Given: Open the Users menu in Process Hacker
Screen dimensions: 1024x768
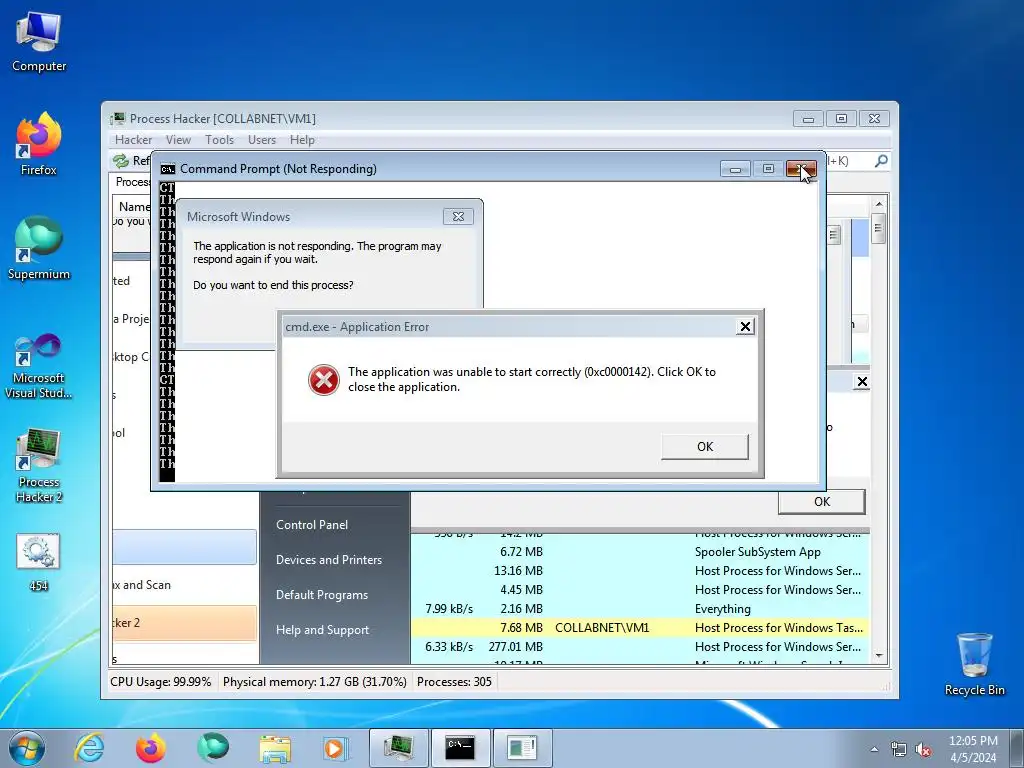Looking at the screenshot, I should coord(262,140).
